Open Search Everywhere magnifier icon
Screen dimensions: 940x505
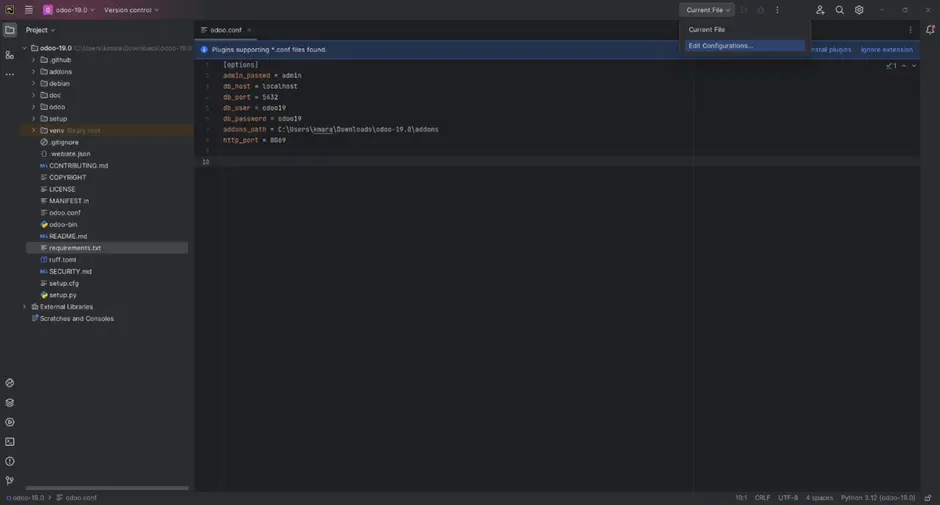[840, 10]
